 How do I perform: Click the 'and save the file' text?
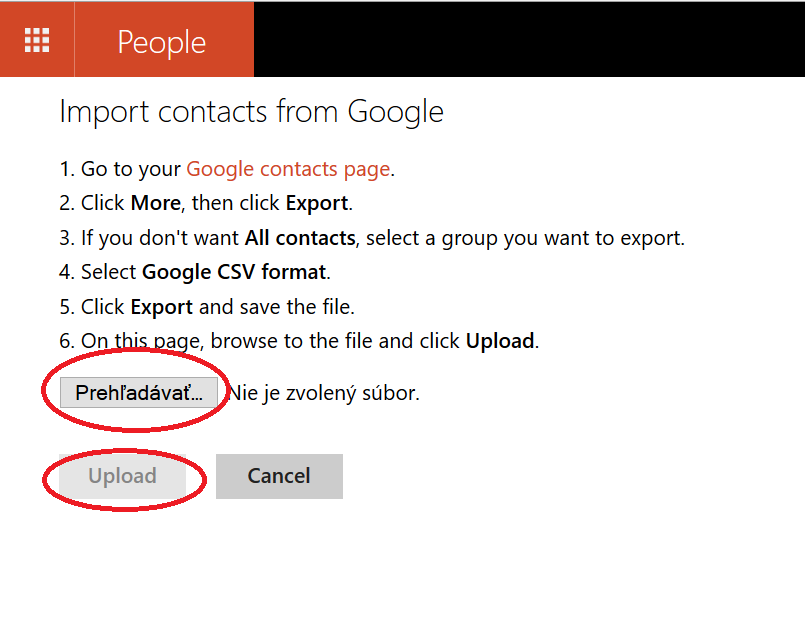[x=275, y=307]
